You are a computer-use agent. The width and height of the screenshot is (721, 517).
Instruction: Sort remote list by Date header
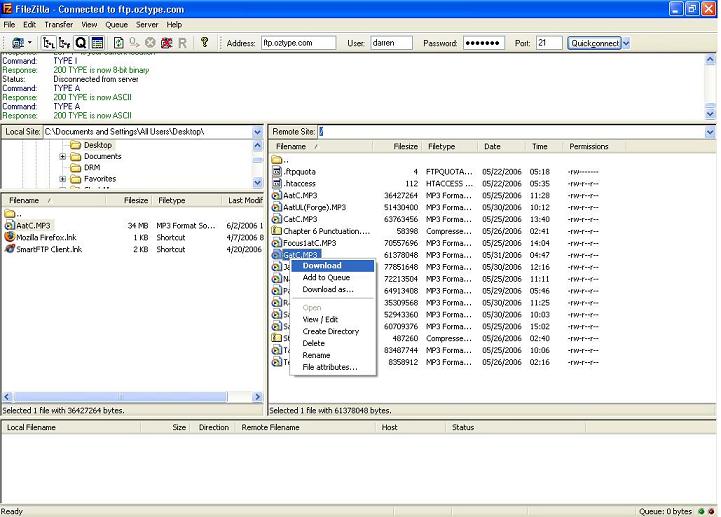click(502, 147)
